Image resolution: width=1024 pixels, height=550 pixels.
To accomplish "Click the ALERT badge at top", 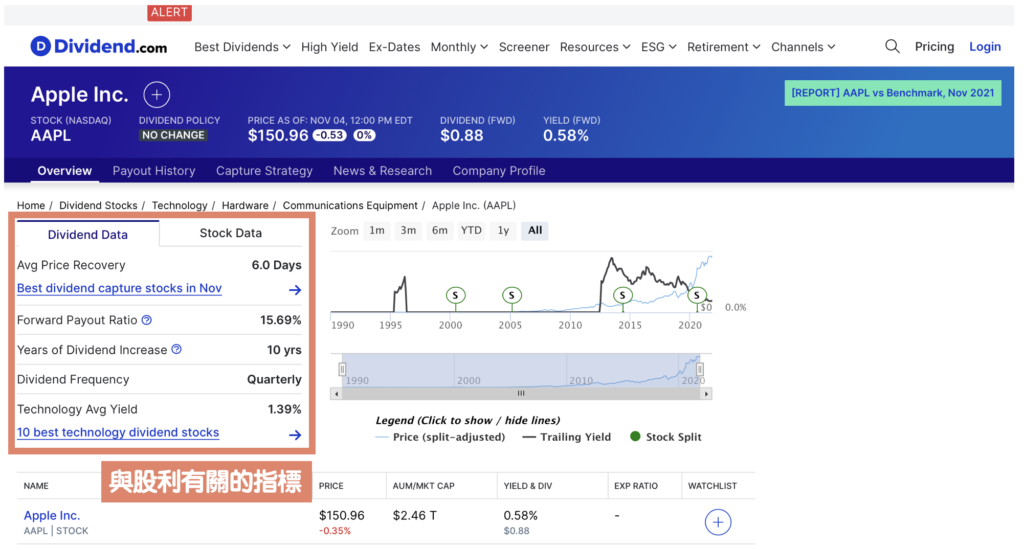I will (x=169, y=12).
